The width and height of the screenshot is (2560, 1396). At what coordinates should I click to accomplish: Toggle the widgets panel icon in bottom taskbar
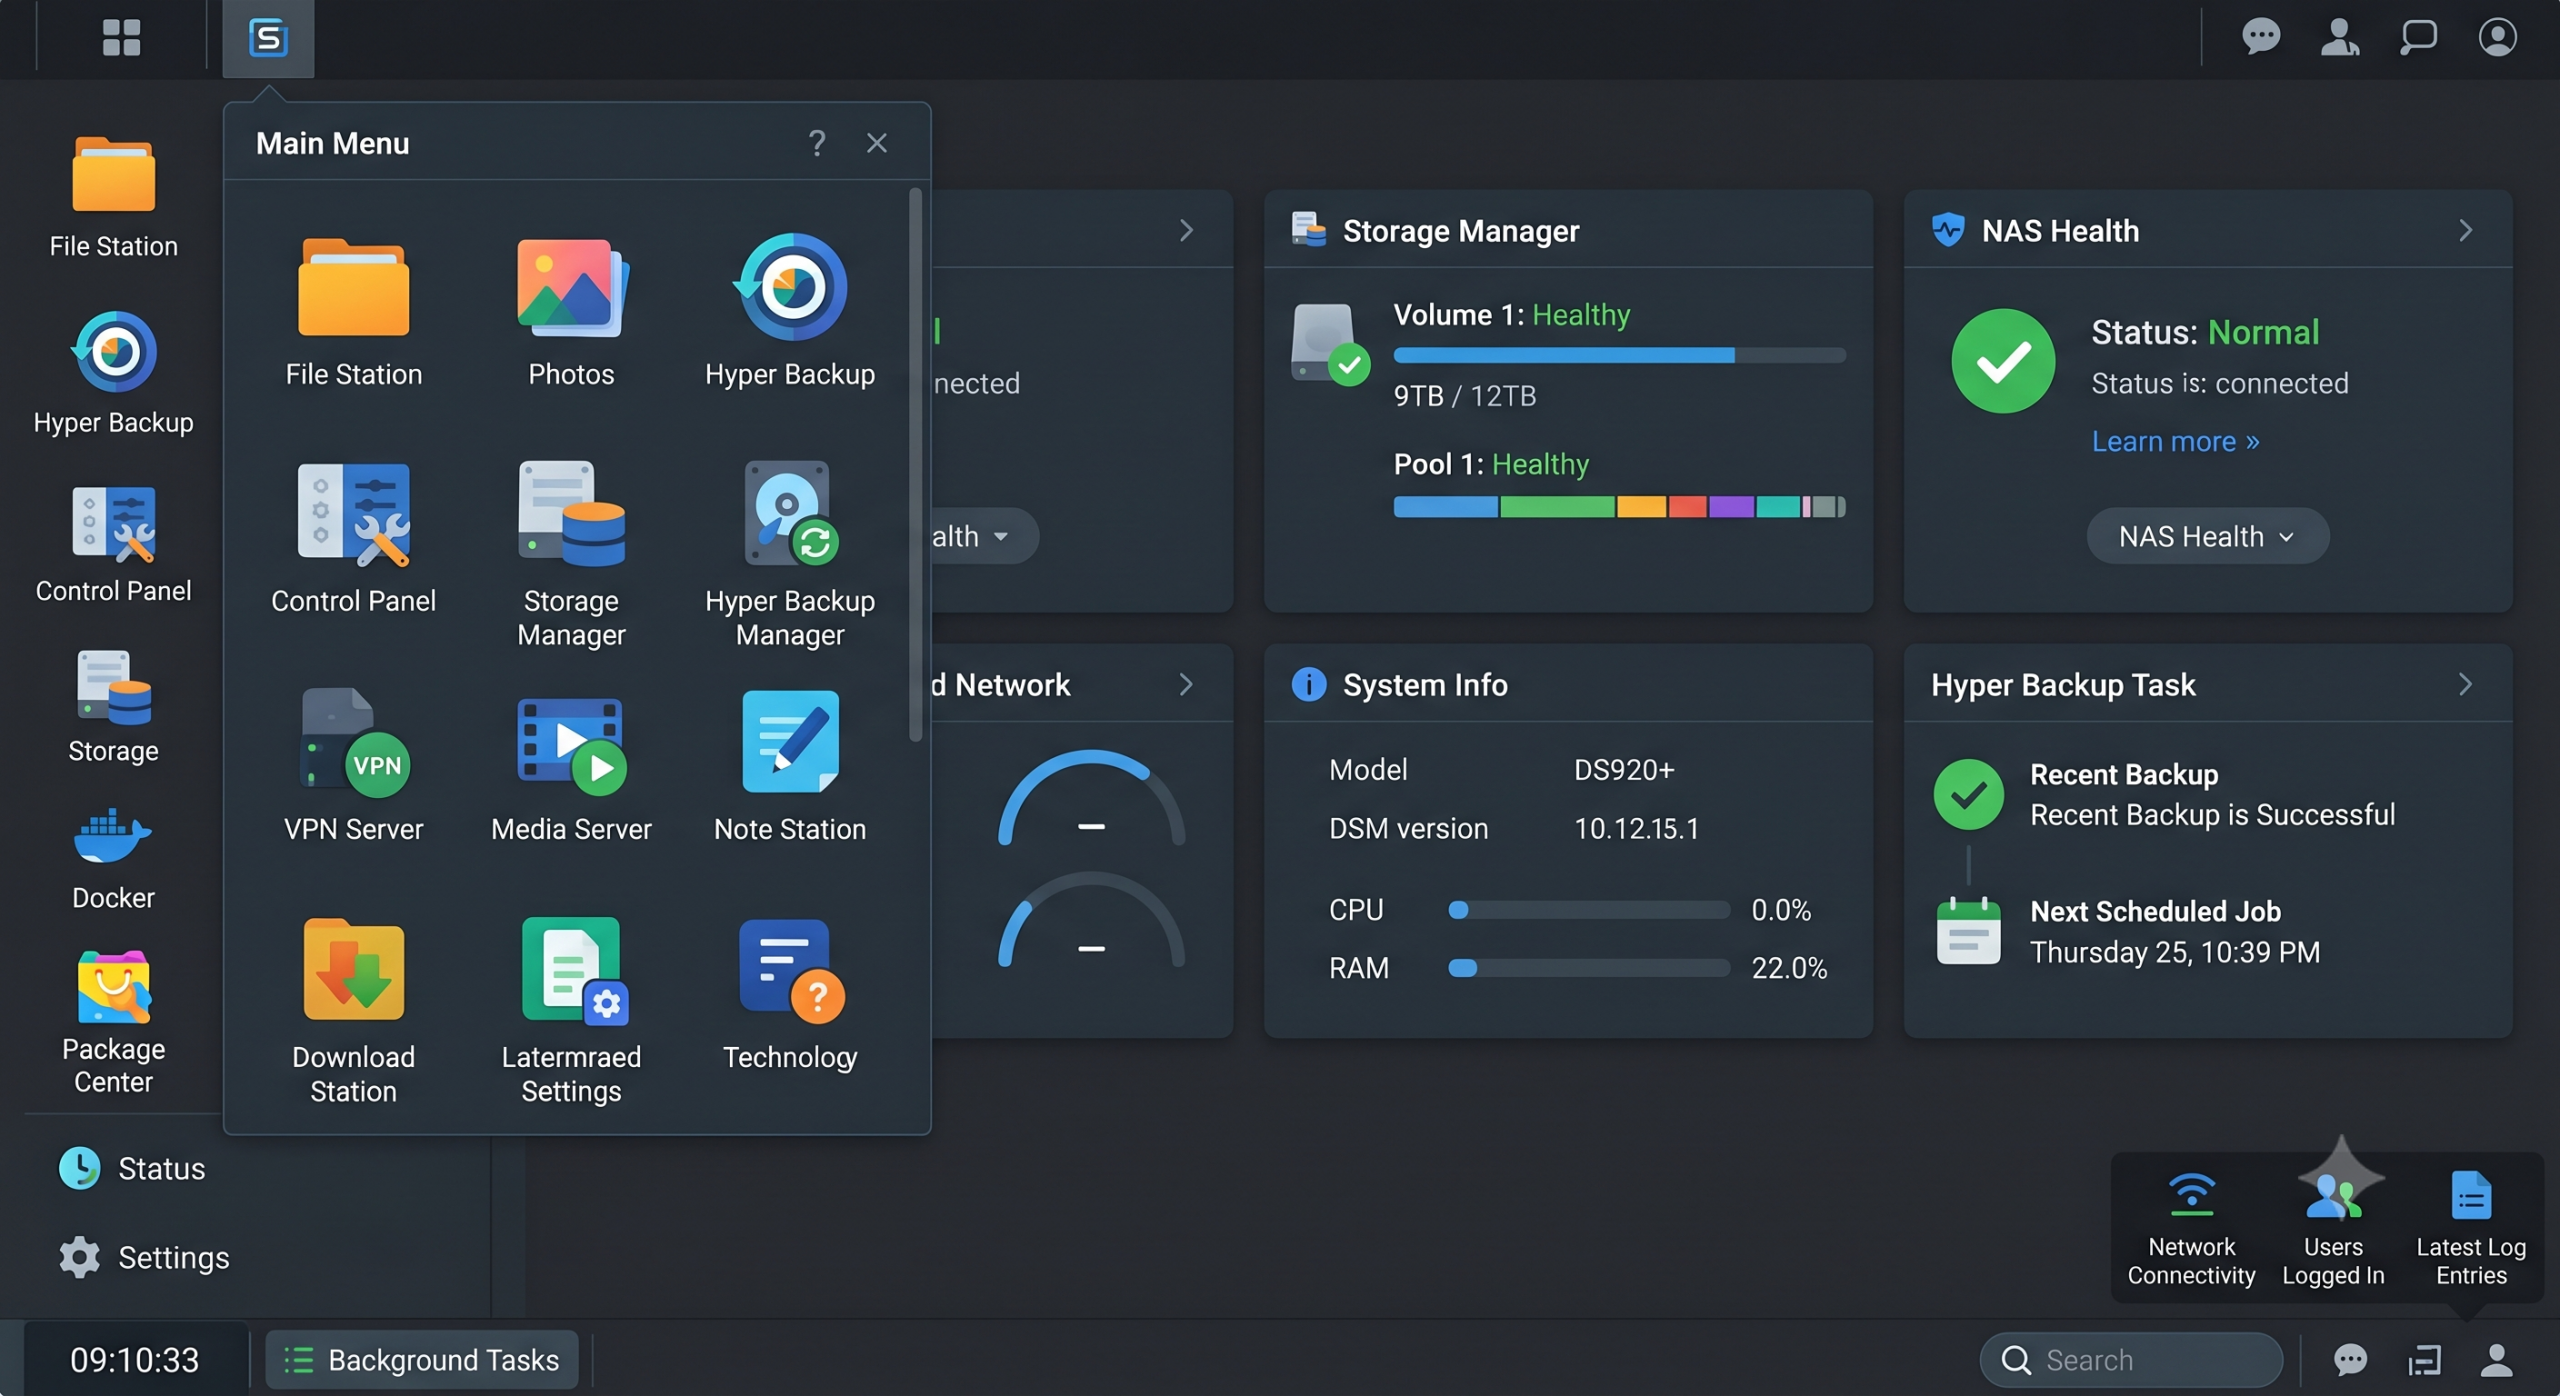pos(2424,1360)
